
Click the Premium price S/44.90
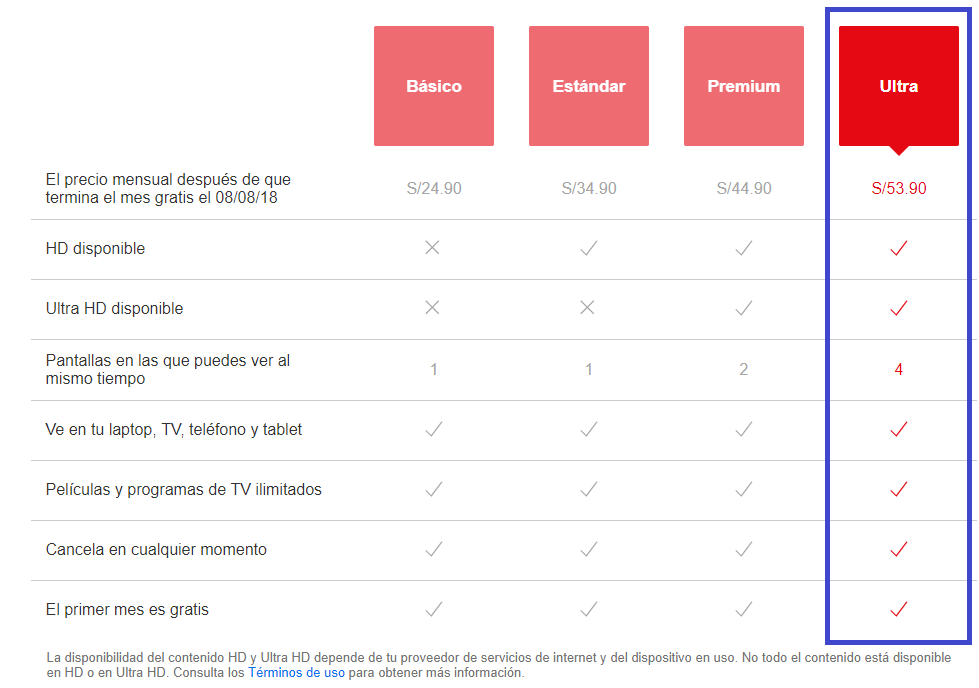coord(744,188)
